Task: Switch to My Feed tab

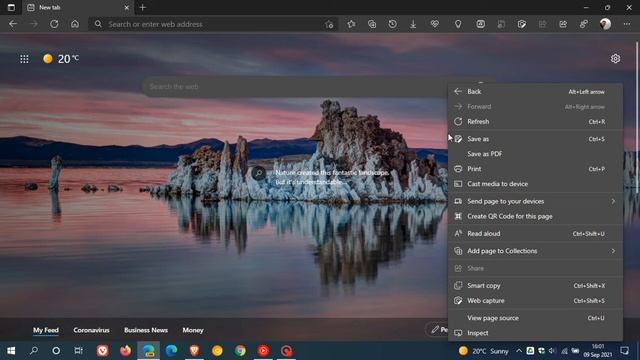Action: 46,330
